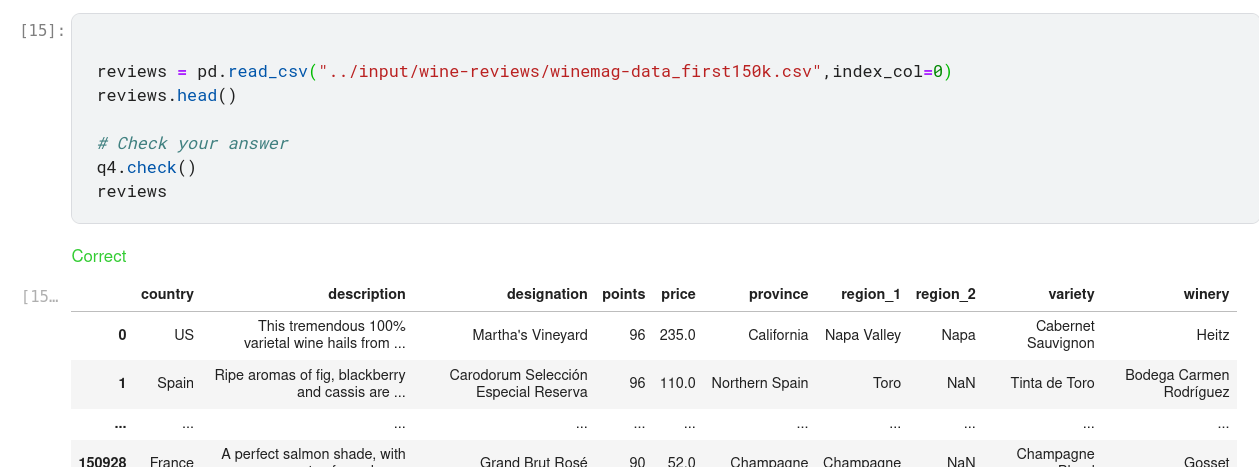This screenshot has height=467, width=1259.
Task: Click the row index 0 cell
Action: 122,335
